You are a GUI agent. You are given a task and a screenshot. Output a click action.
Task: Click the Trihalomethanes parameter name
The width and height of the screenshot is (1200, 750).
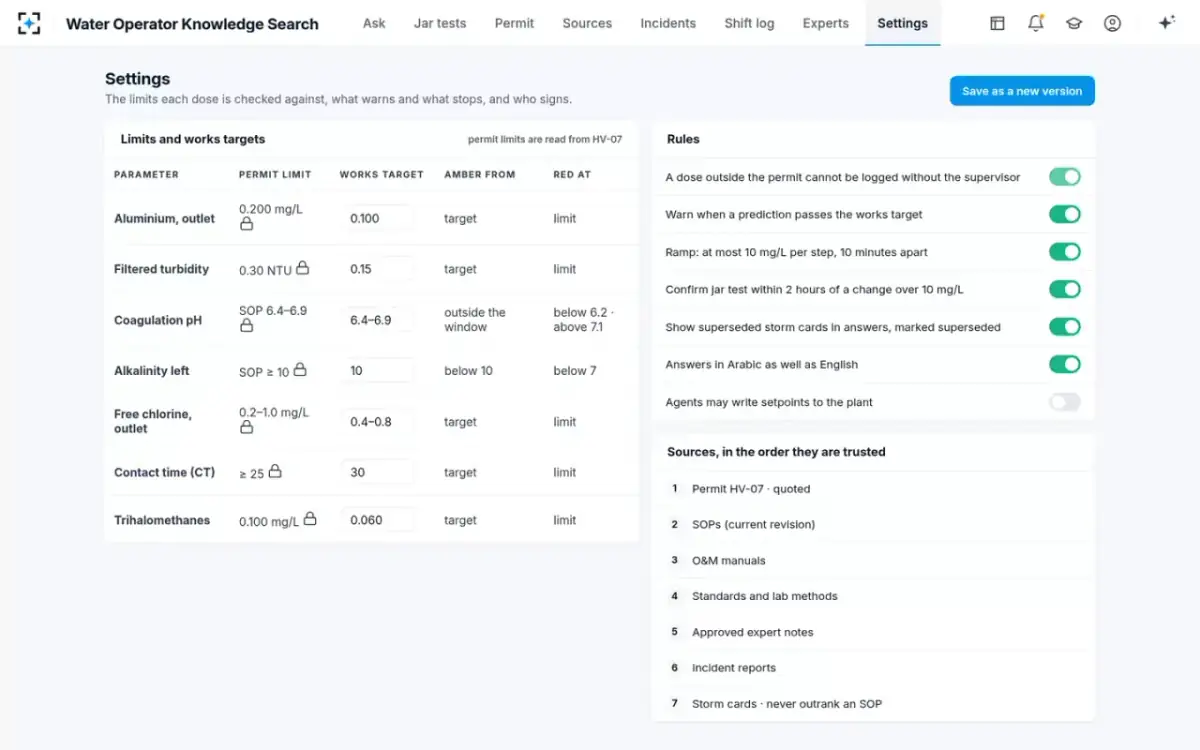(x=162, y=520)
